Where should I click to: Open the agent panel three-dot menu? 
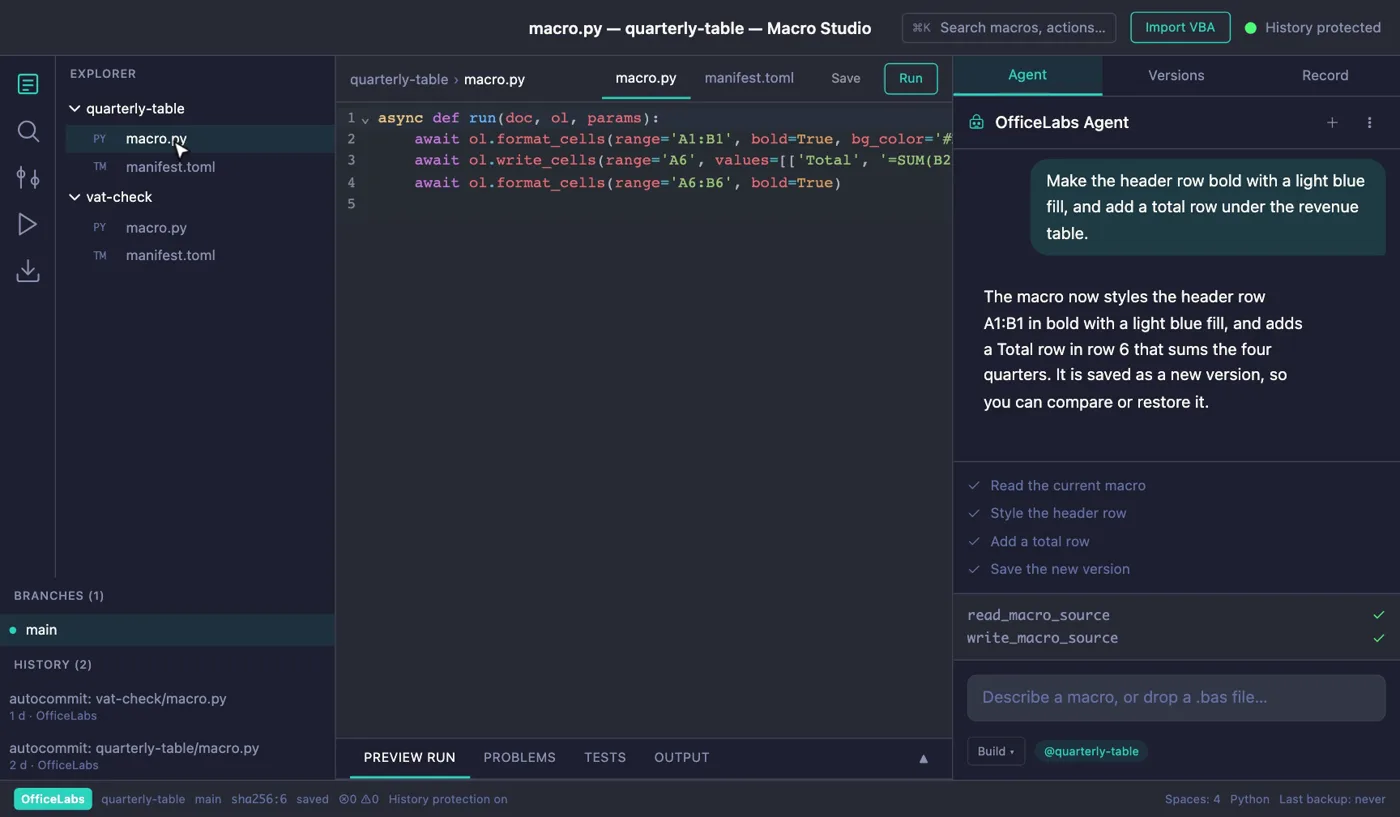tap(1369, 122)
